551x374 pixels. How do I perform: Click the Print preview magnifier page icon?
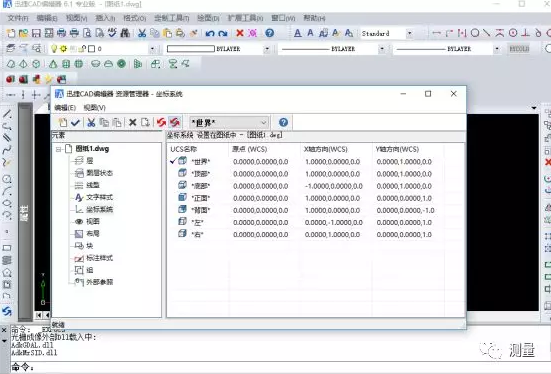[x=87, y=33]
